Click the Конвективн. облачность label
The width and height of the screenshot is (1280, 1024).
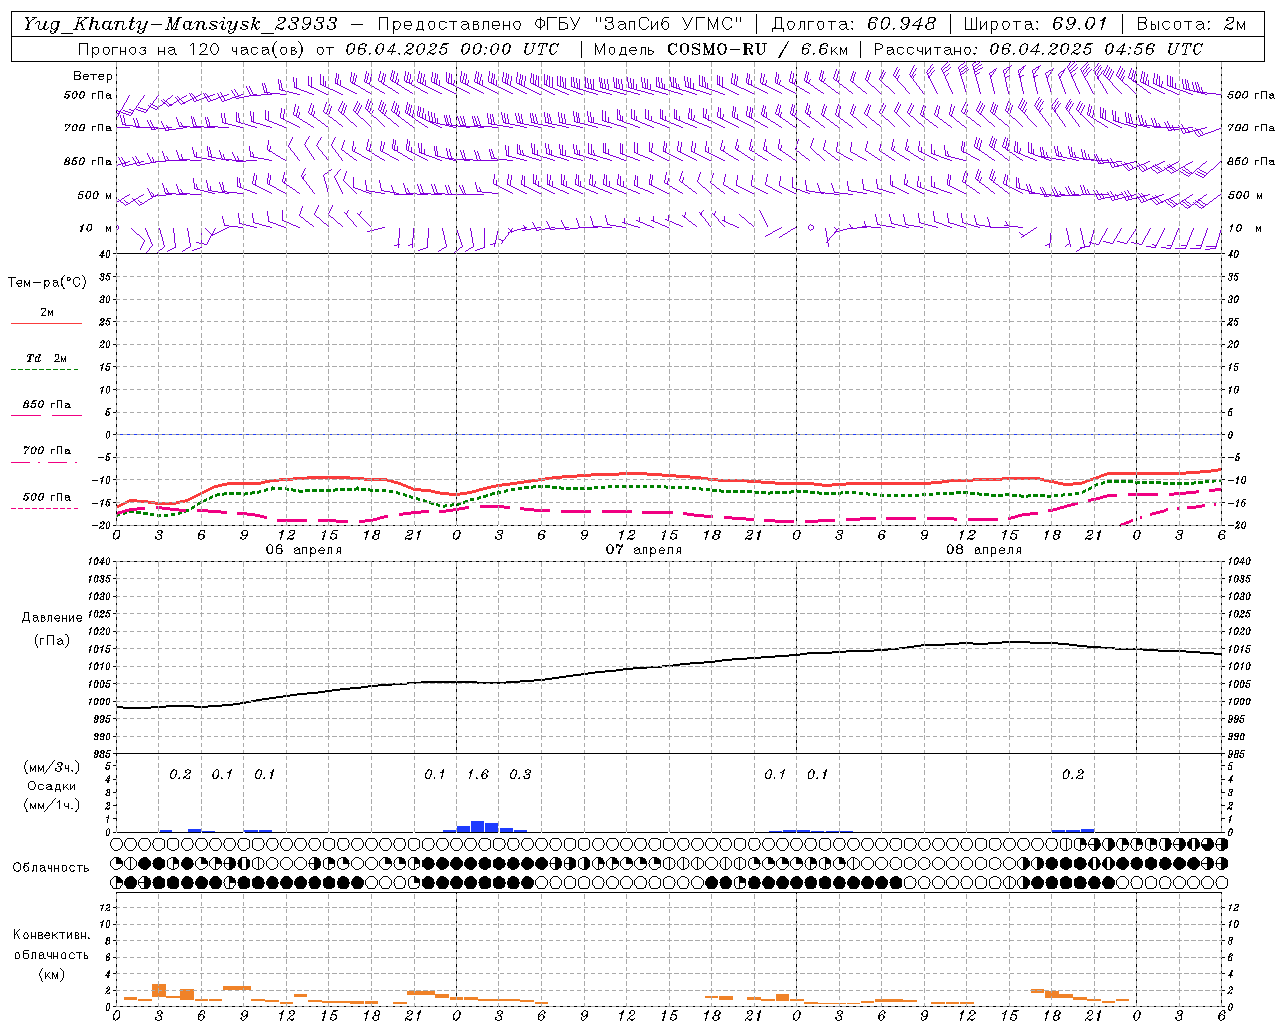tap(51, 945)
